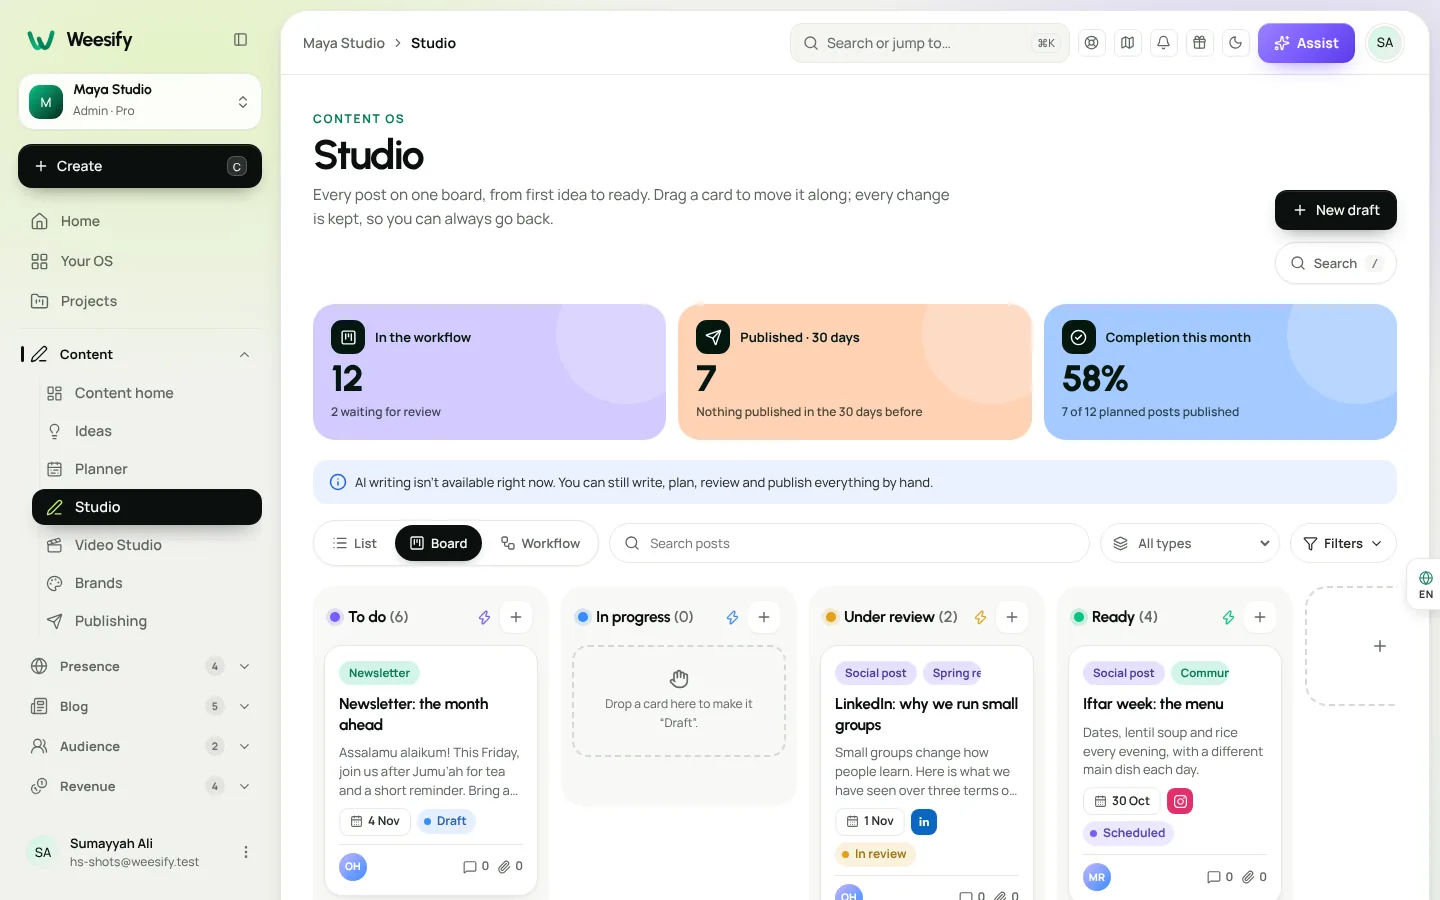Focus the Search posts field
Image resolution: width=1440 pixels, height=900 pixels.
click(849, 543)
